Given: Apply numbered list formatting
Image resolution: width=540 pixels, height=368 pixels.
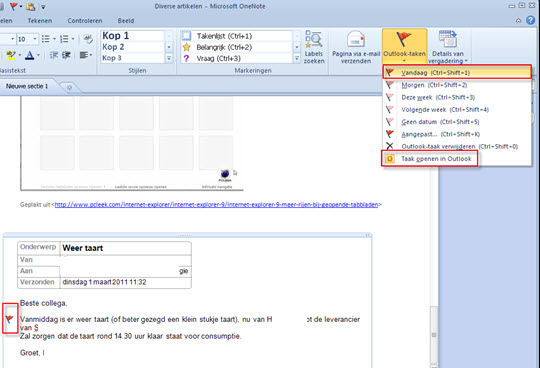Looking at the screenshot, I should 64,39.
